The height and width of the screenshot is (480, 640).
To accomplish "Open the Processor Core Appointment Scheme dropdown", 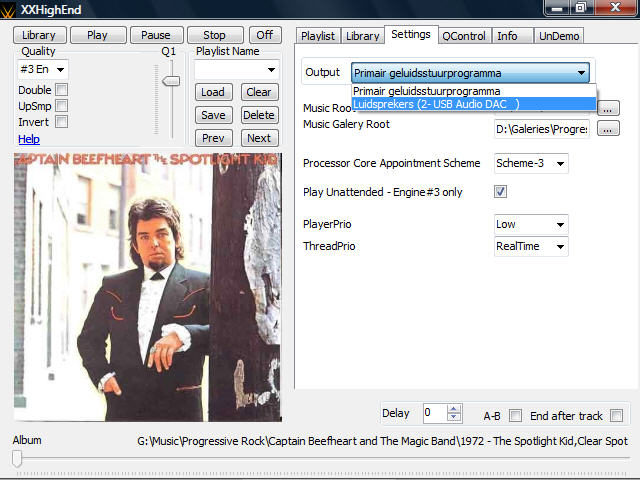I will 531,163.
